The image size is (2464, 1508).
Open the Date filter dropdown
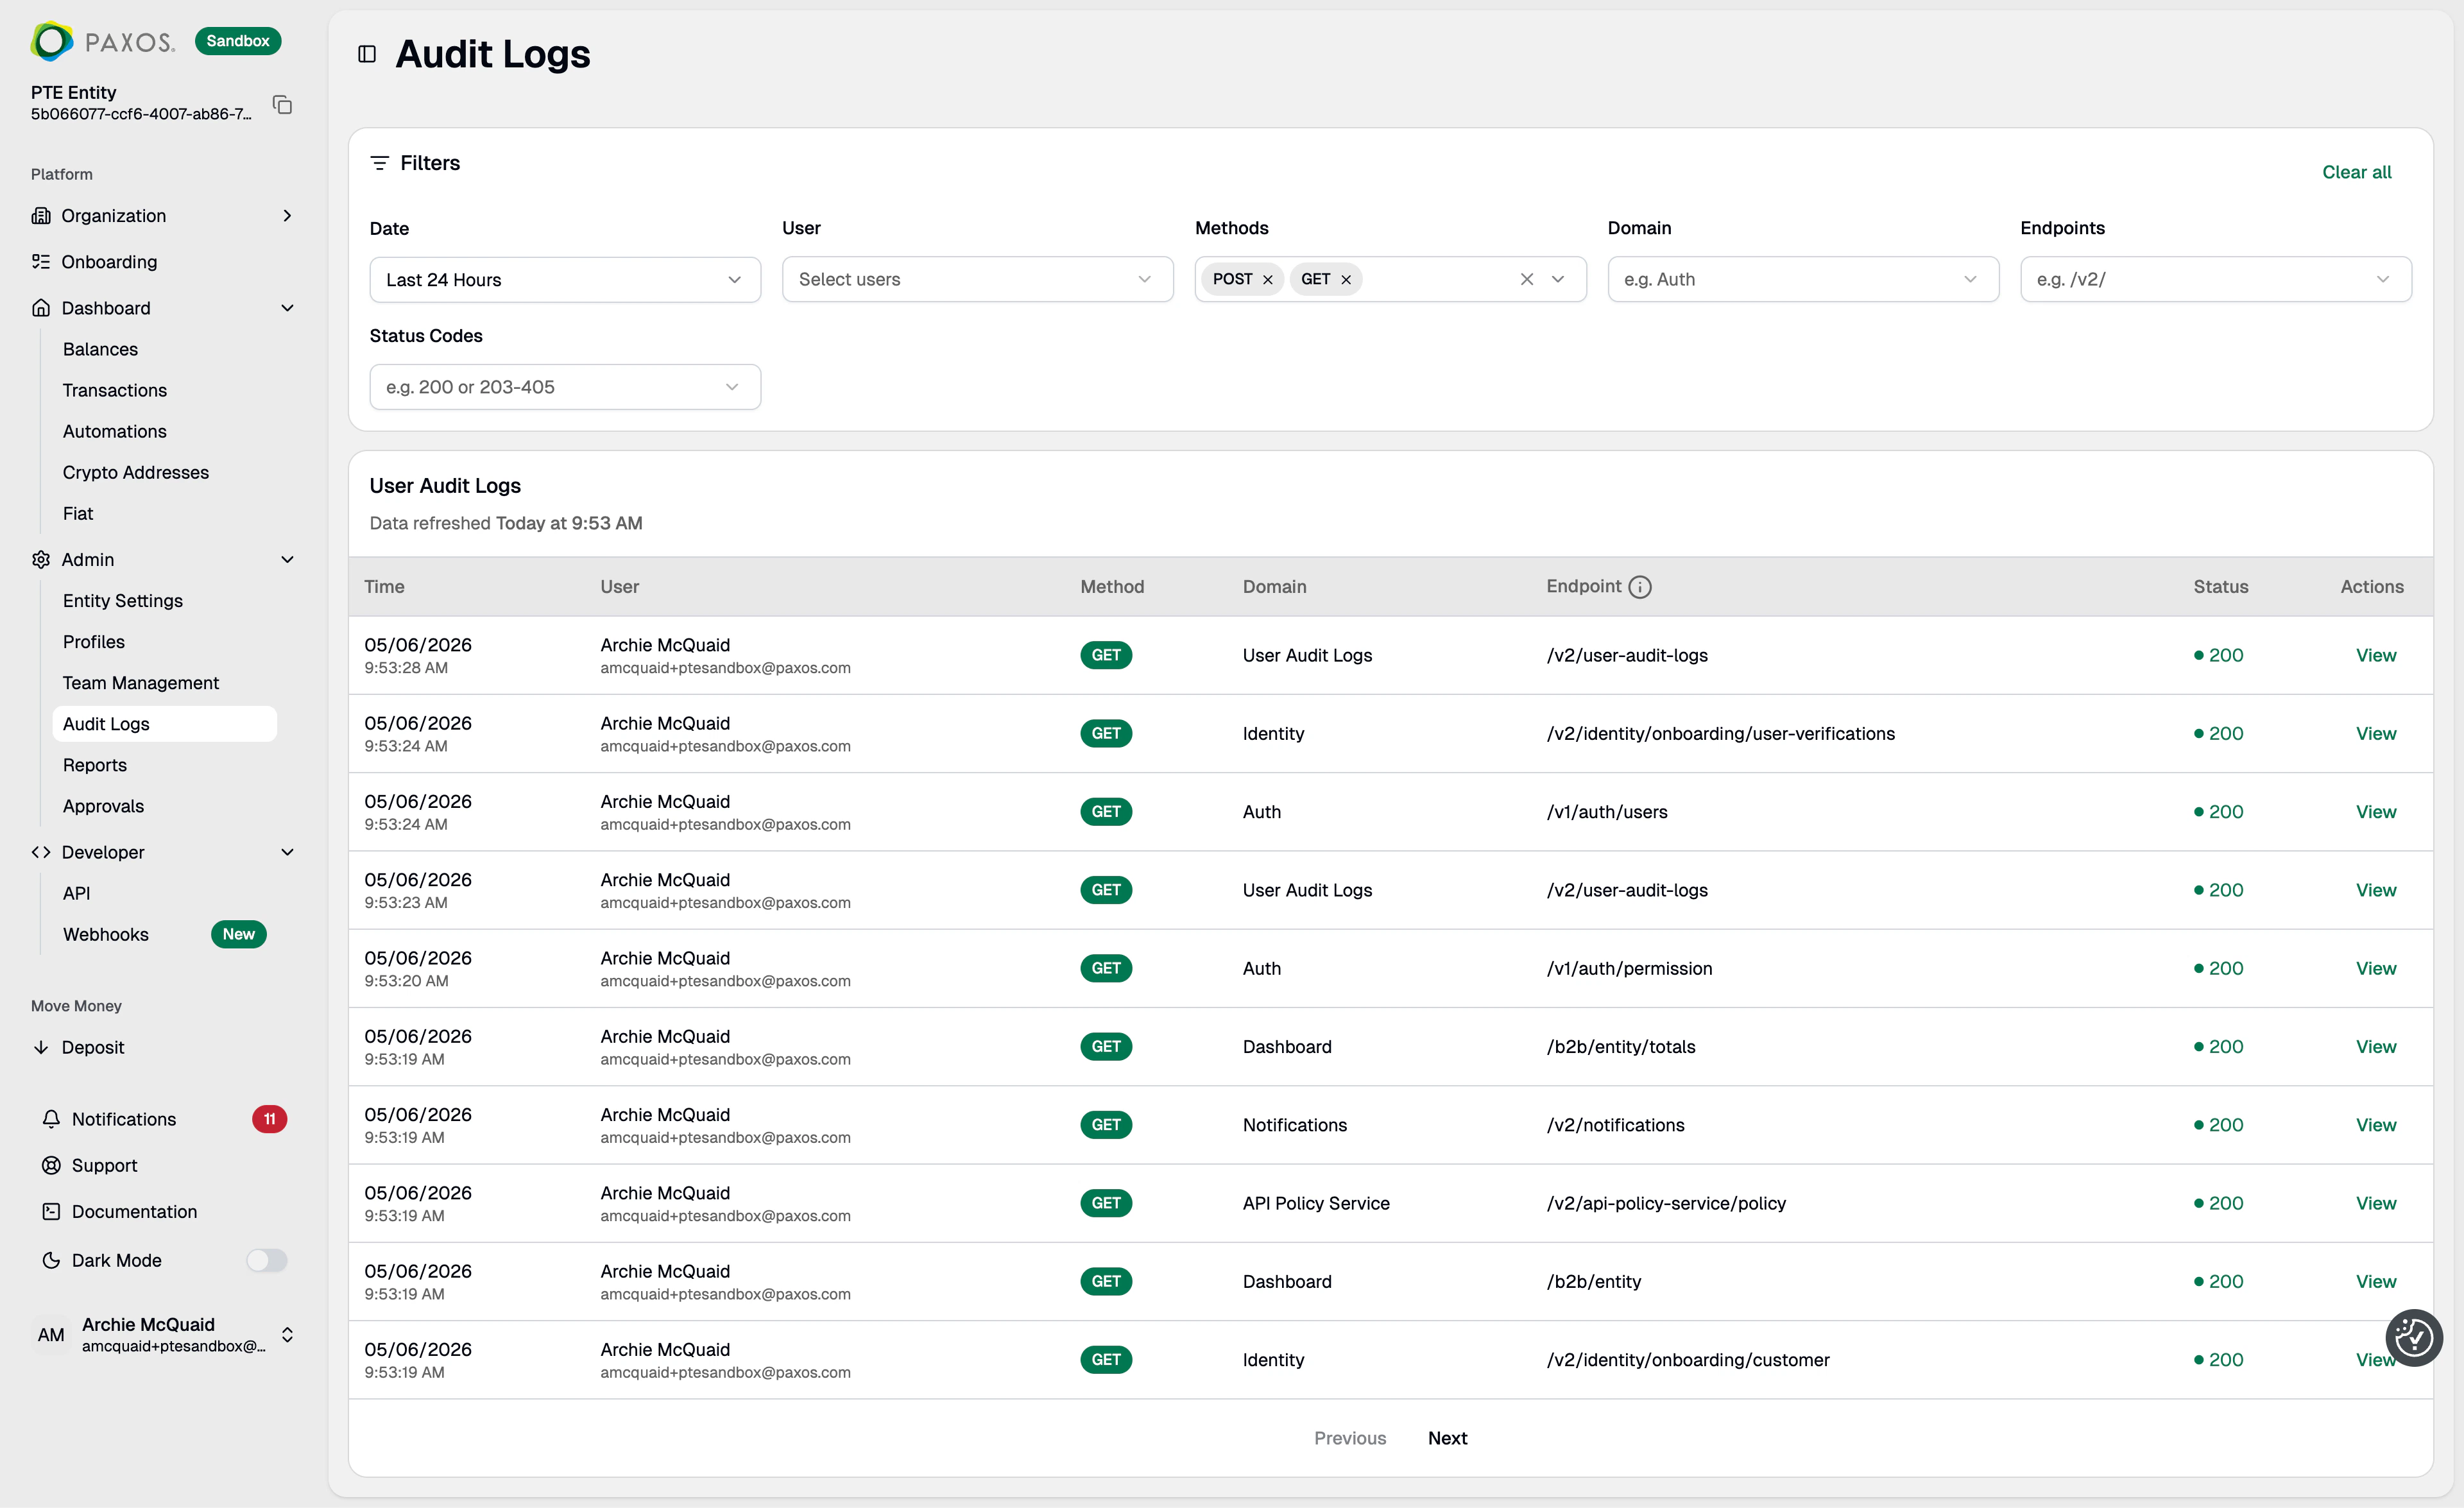point(565,280)
